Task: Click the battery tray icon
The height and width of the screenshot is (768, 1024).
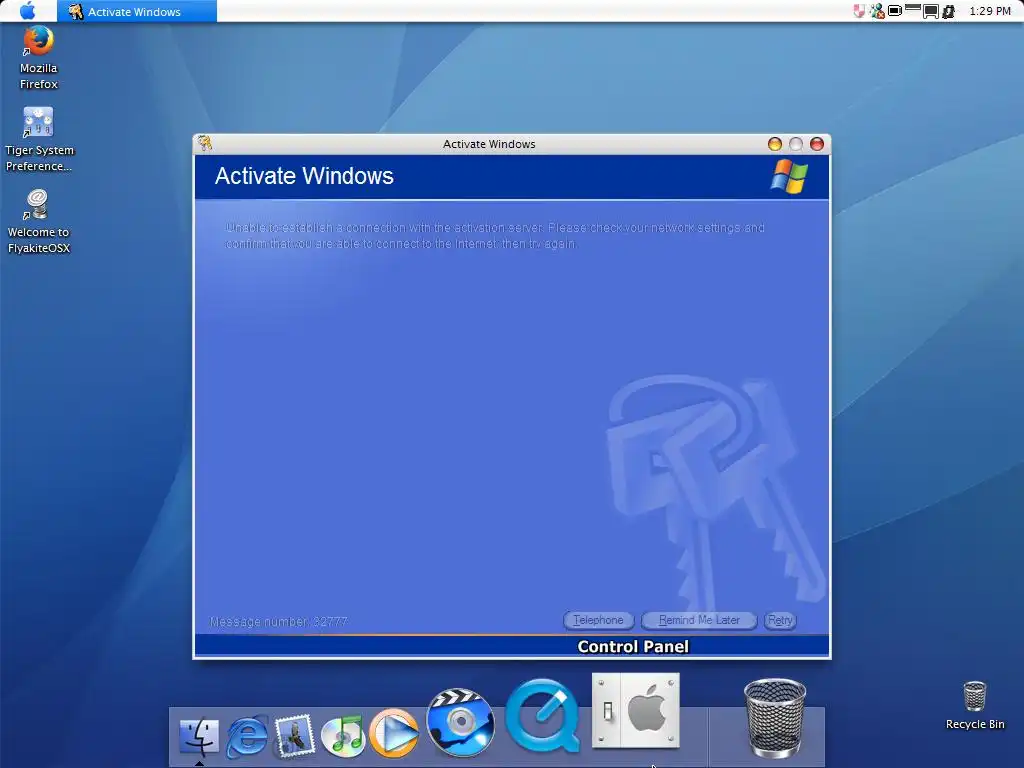Action: coord(895,11)
